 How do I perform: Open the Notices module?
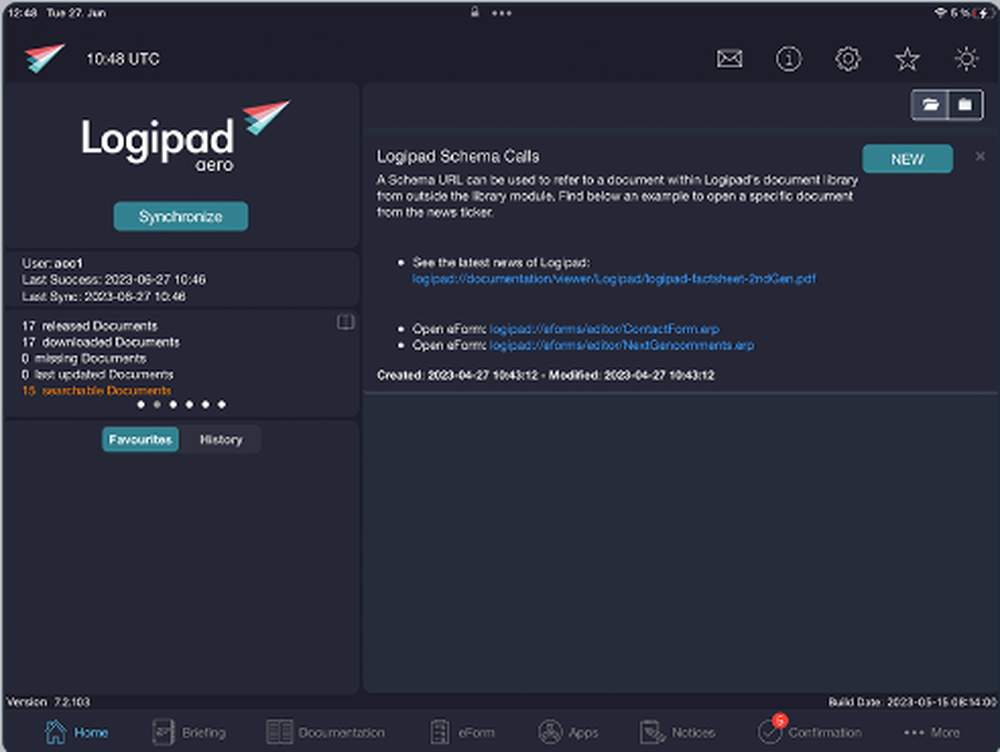[x=677, y=732]
